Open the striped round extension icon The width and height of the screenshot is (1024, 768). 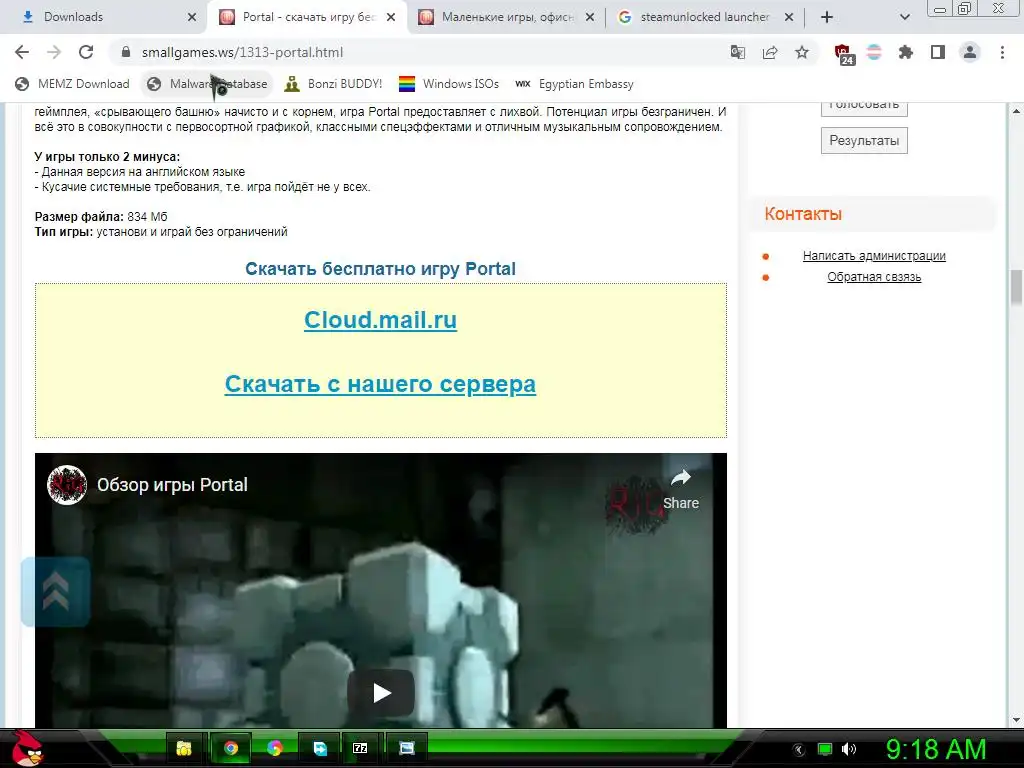point(874,52)
